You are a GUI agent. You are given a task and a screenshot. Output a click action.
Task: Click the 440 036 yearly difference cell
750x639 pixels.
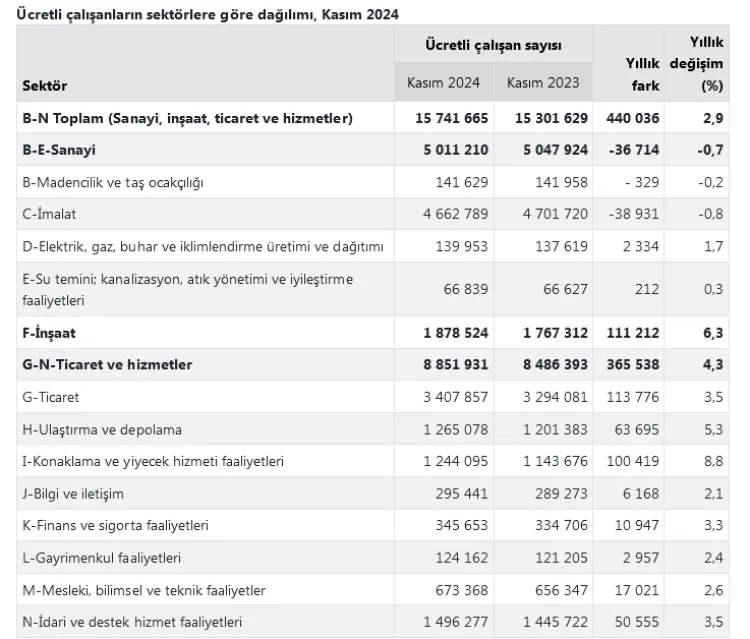(x=633, y=118)
